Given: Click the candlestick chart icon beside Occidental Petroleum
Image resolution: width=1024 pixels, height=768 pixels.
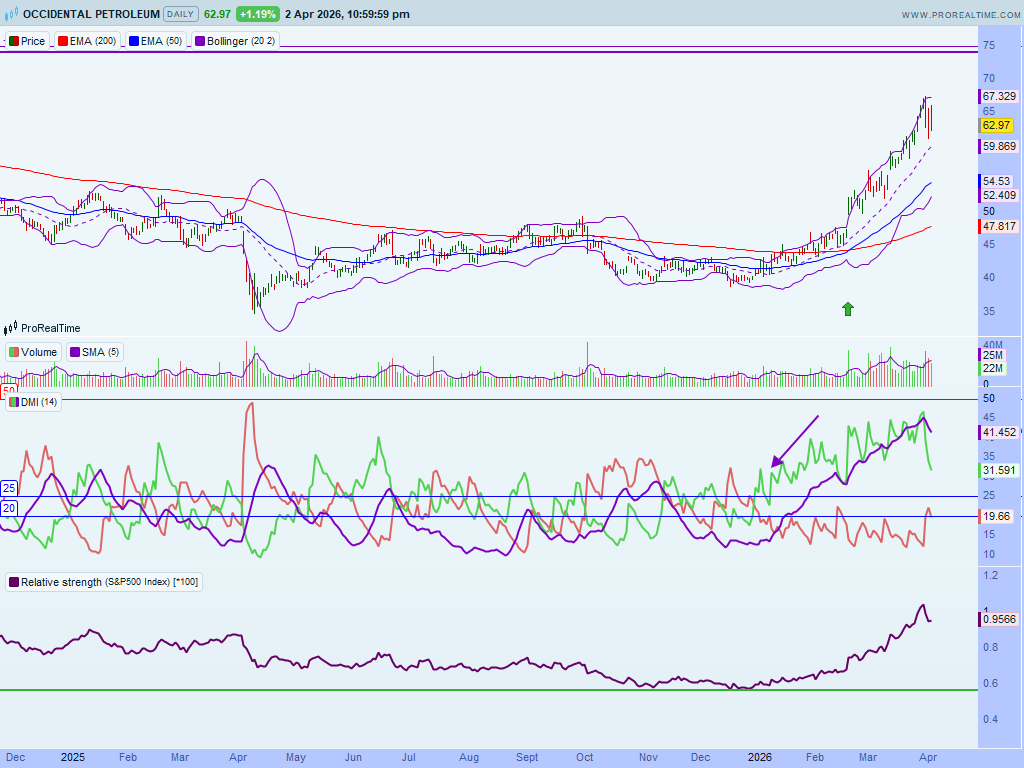Looking at the screenshot, I should coord(11,15).
